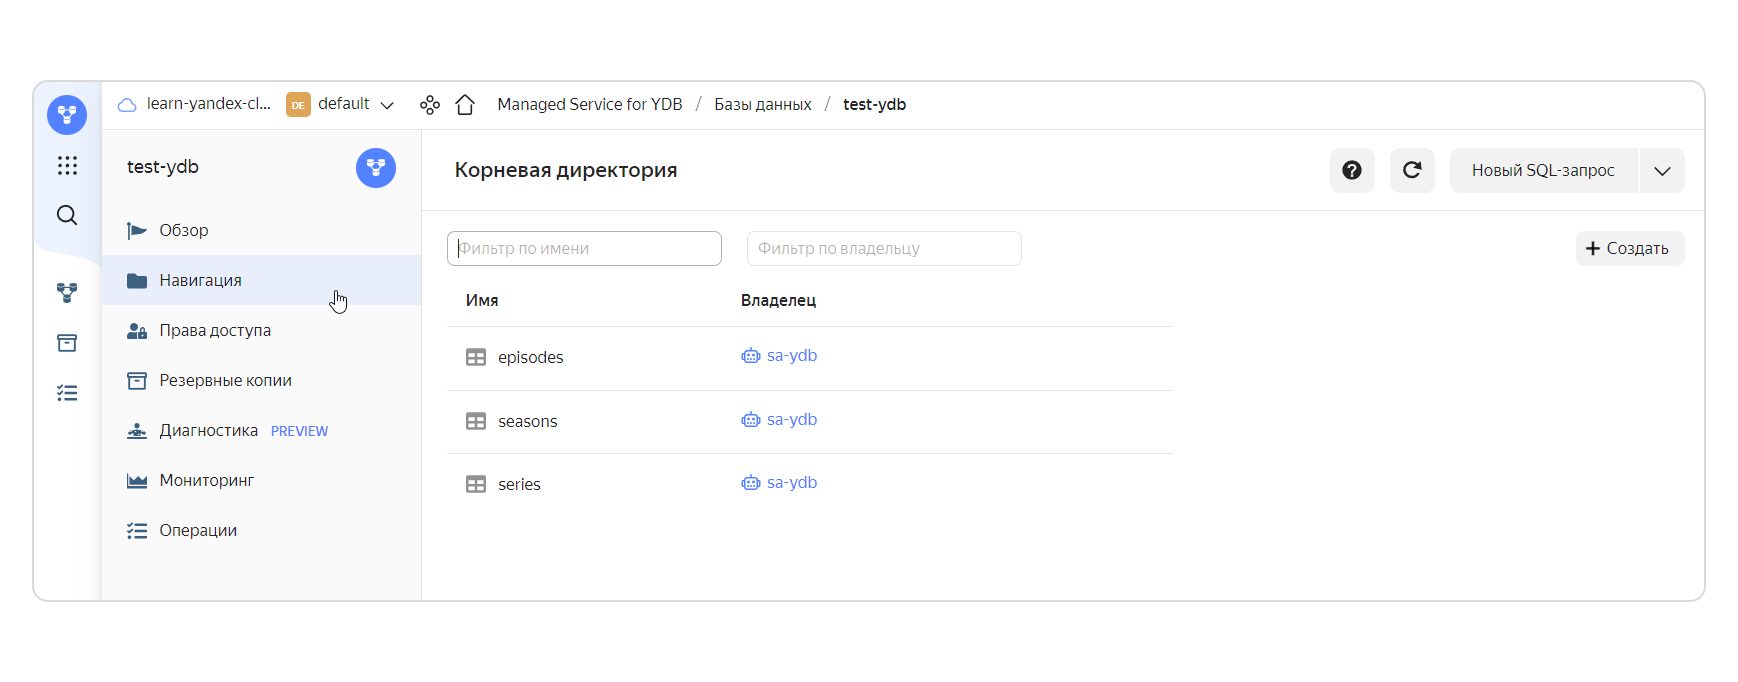Open the series table

519,484
